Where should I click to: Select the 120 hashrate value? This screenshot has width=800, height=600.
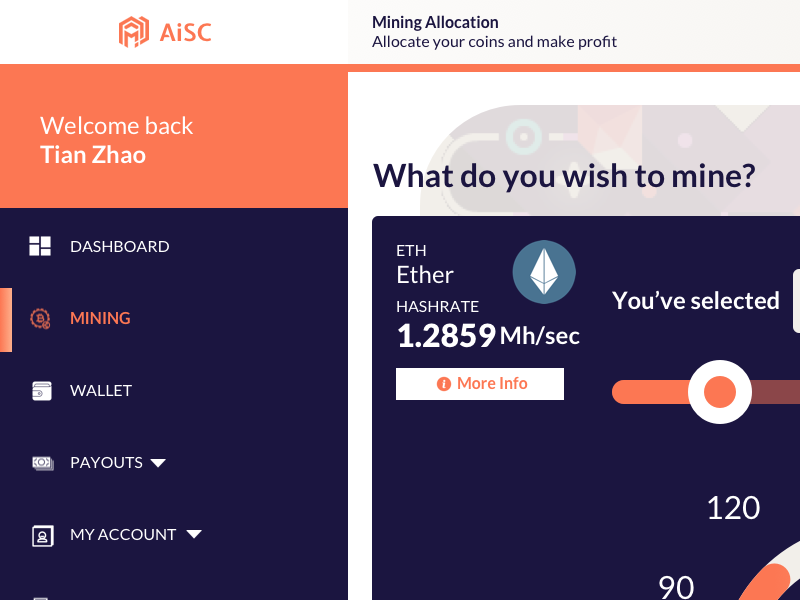tap(733, 508)
